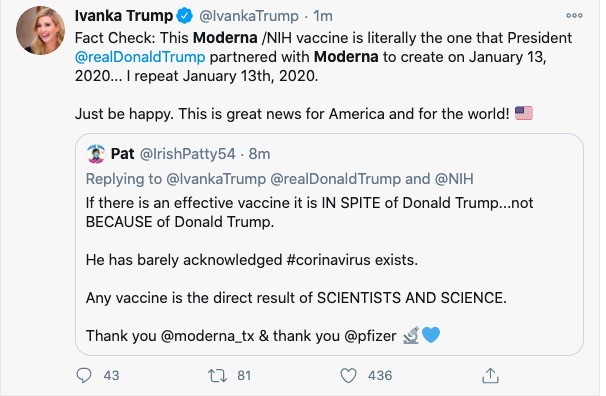Open the 8m timestamp of quoted tweet
606x396 pixels.
(259, 154)
